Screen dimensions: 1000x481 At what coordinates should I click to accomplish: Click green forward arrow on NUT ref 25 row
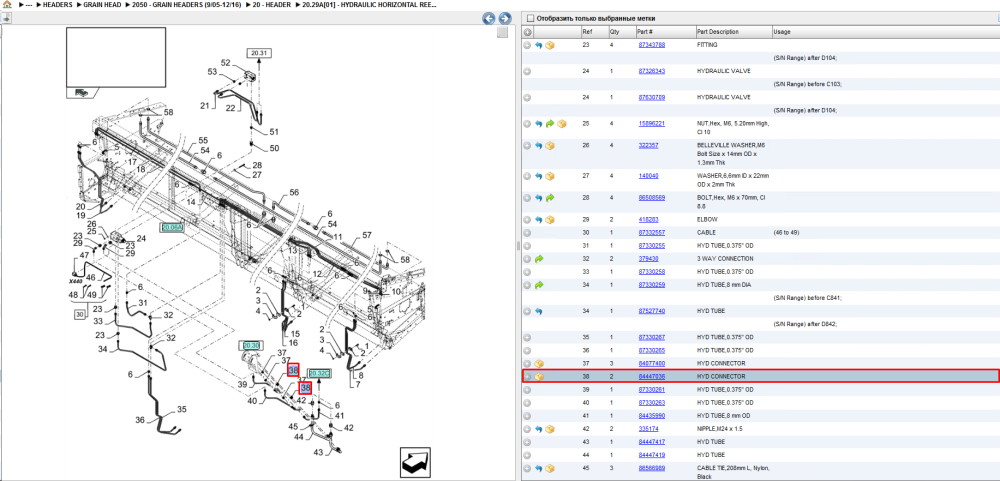[550, 124]
